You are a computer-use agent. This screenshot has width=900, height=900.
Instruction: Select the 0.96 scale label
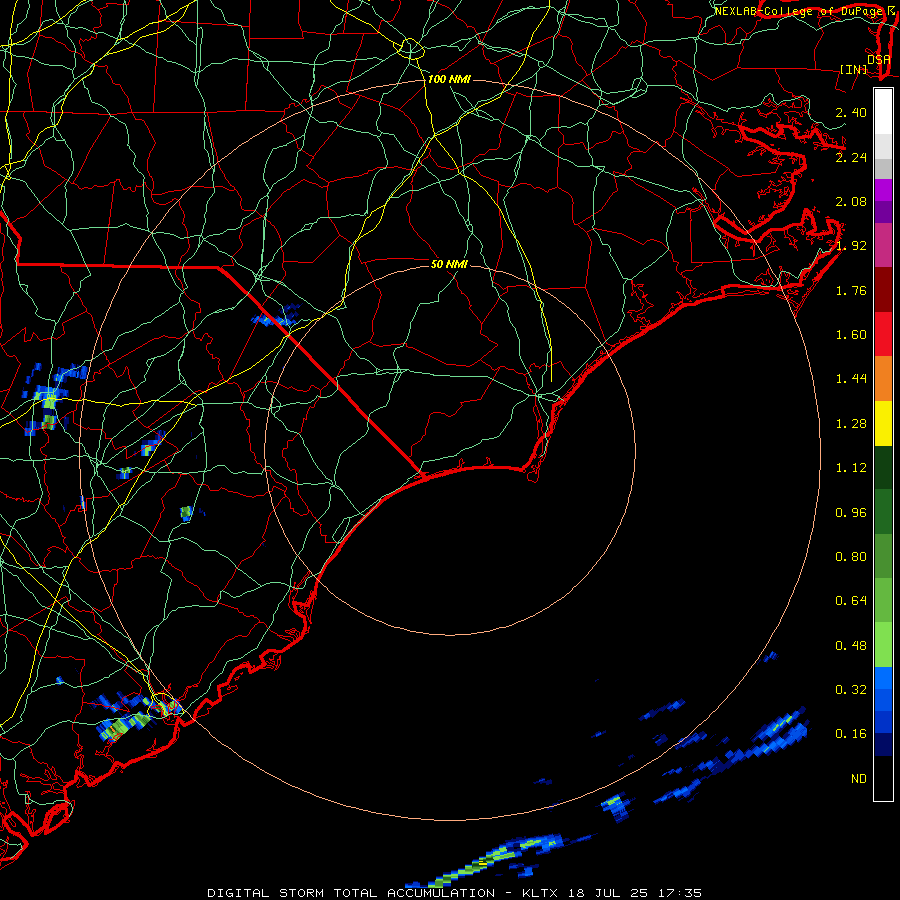[851, 513]
